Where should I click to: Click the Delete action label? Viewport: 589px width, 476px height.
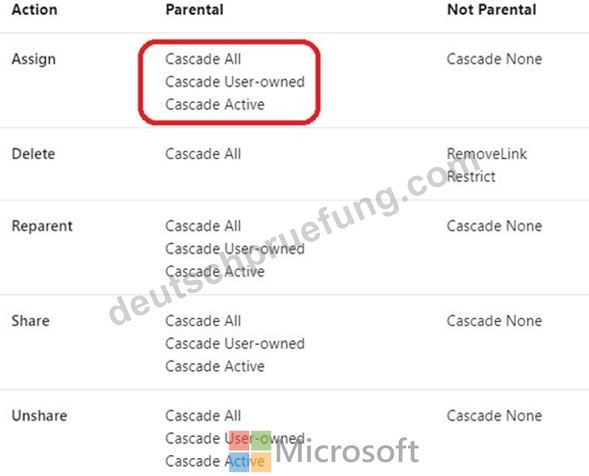click(x=33, y=154)
